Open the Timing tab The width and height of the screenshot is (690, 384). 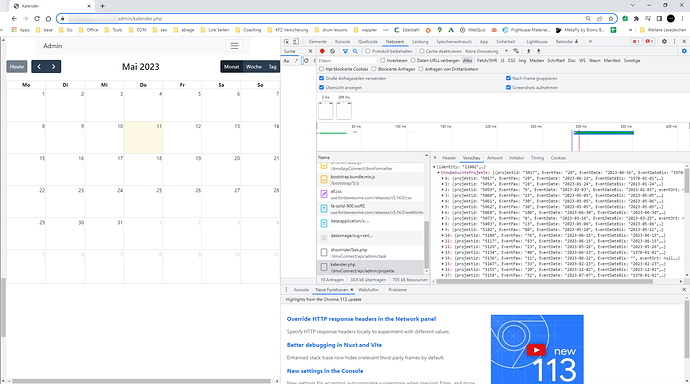(x=537, y=157)
